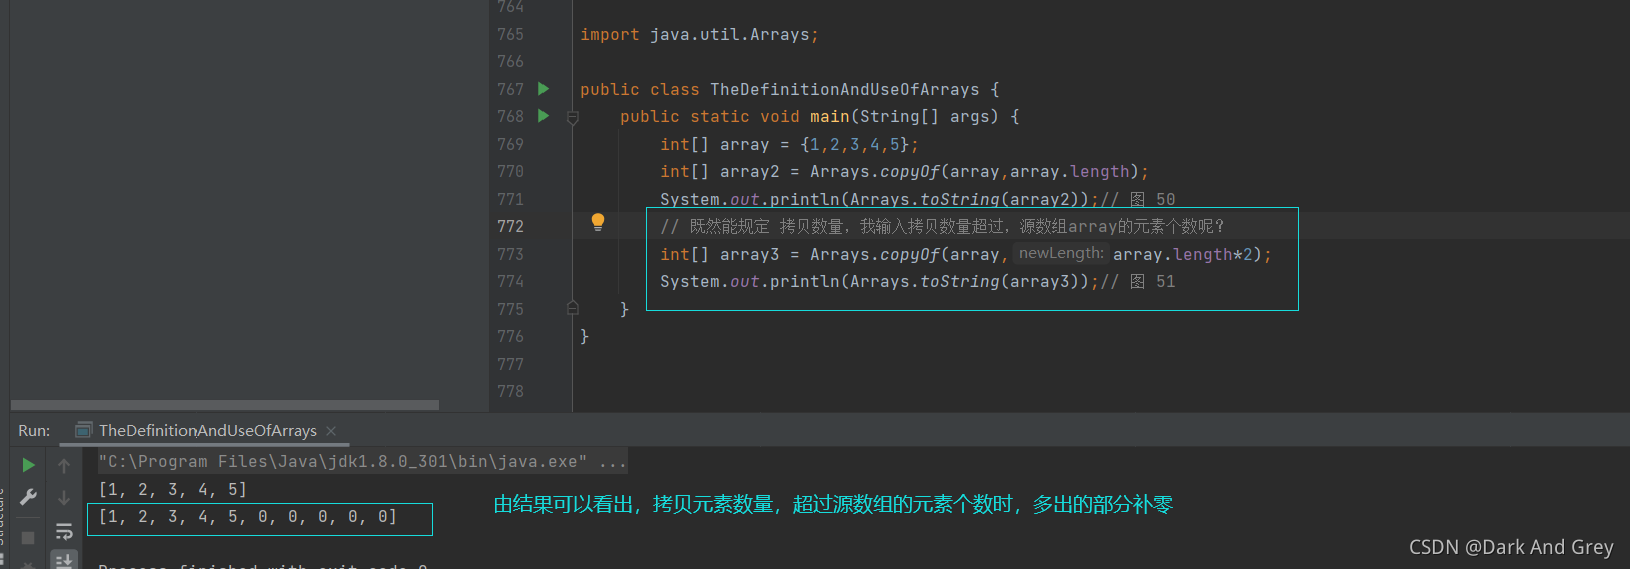Click the horizontal scrollbar in left panel
The height and width of the screenshot is (569, 1630).
pyautogui.click(x=224, y=405)
